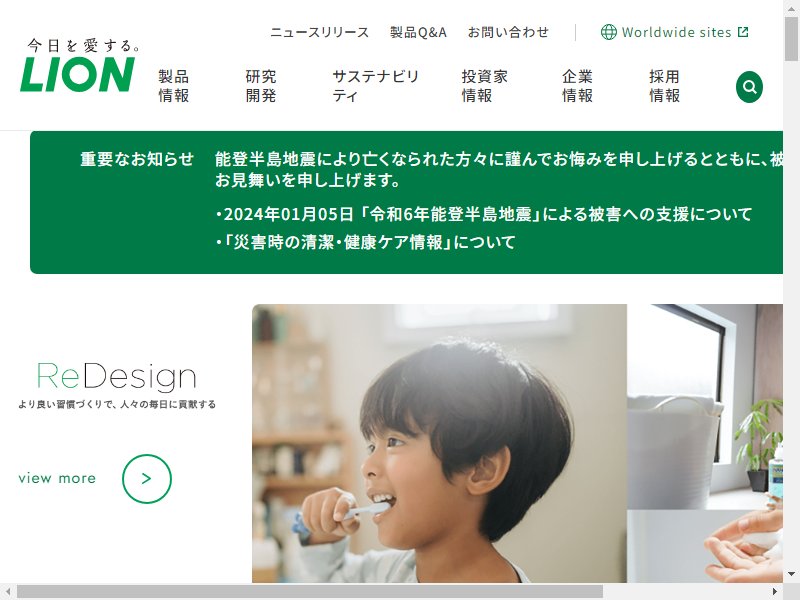The height and width of the screenshot is (600, 800).
Task: Click the green search magnifier icon
Action: (x=749, y=87)
